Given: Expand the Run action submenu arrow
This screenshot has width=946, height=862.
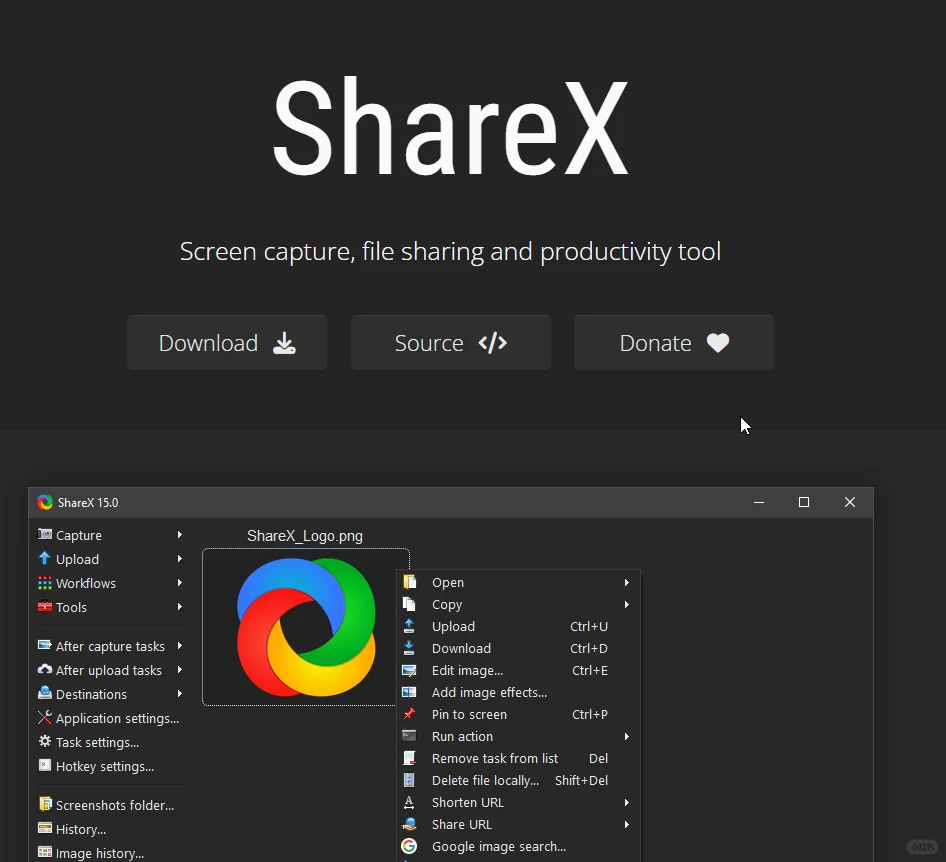Looking at the screenshot, I should [627, 736].
